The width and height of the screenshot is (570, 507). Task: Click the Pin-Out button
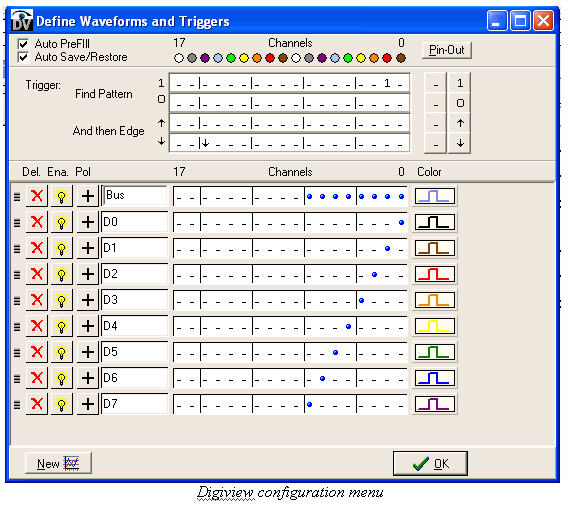tap(447, 50)
